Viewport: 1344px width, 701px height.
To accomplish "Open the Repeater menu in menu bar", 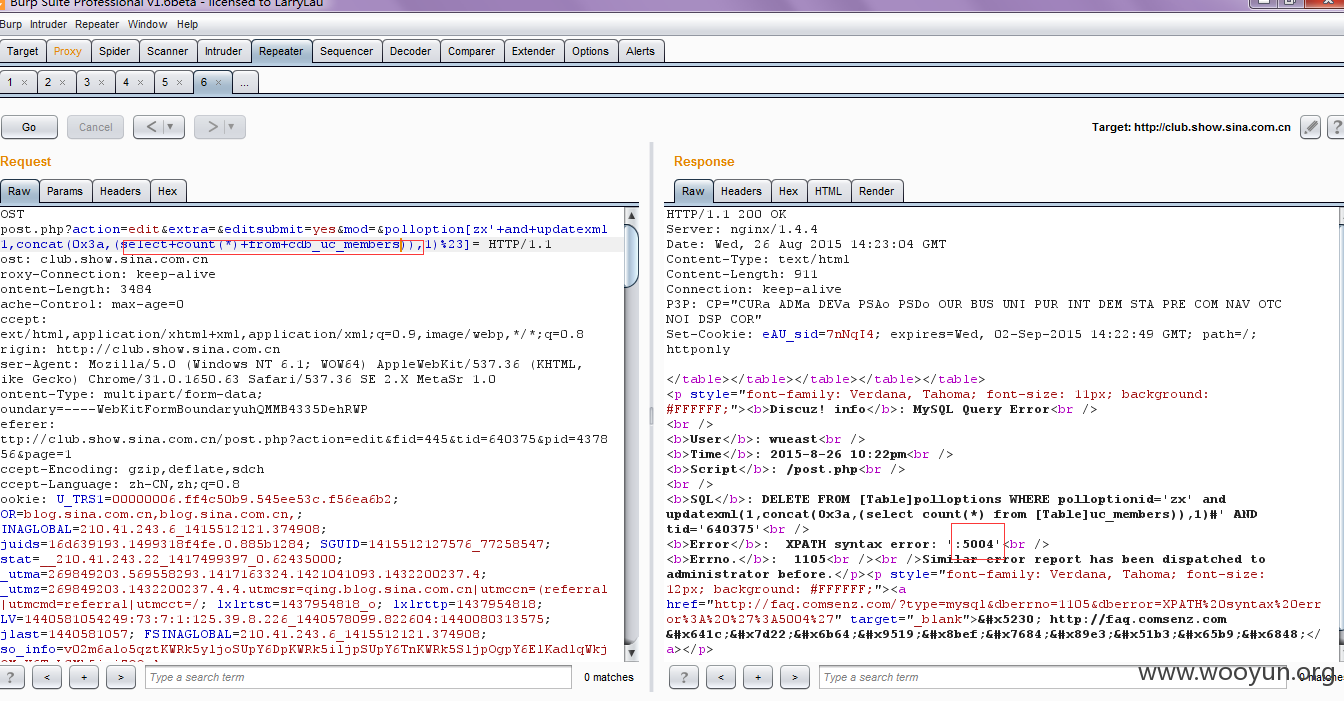I will coord(97,24).
